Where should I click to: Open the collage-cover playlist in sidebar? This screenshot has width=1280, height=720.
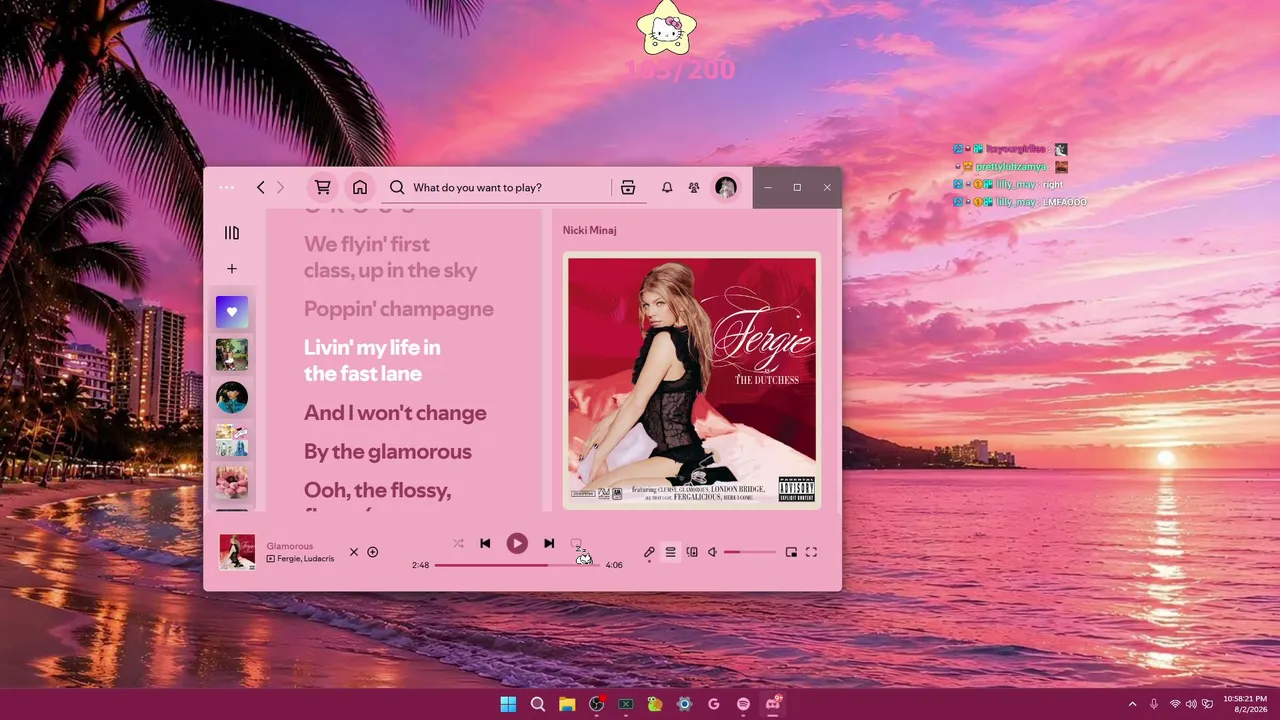(x=232, y=440)
